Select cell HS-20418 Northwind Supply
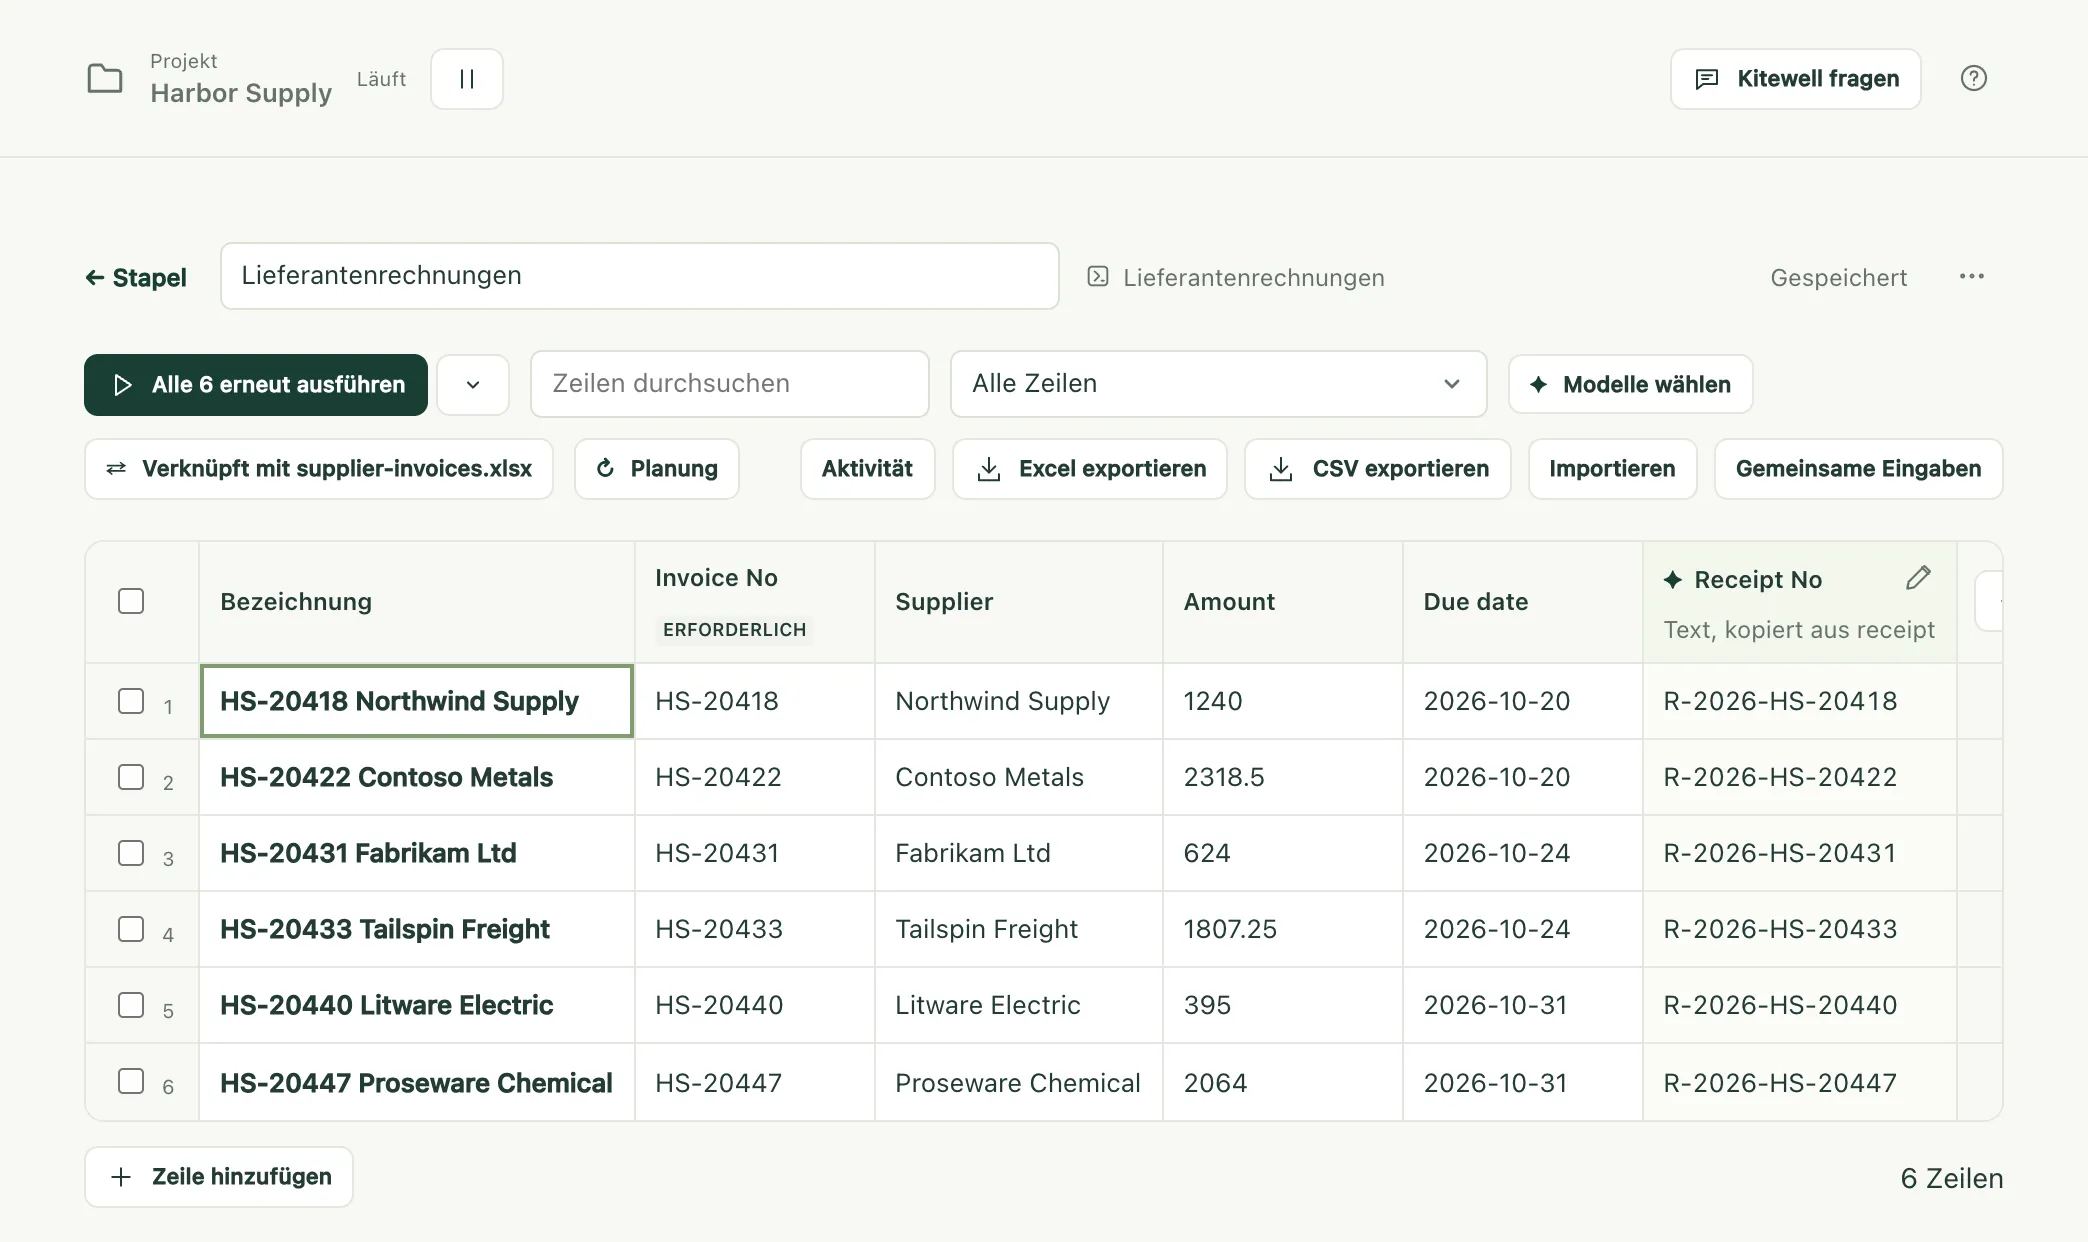This screenshot has height=1242, width=2088. coord(417,701)
